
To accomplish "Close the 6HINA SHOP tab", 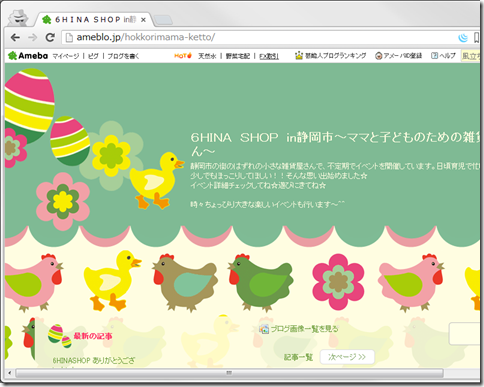I will (x=143, y=20).
